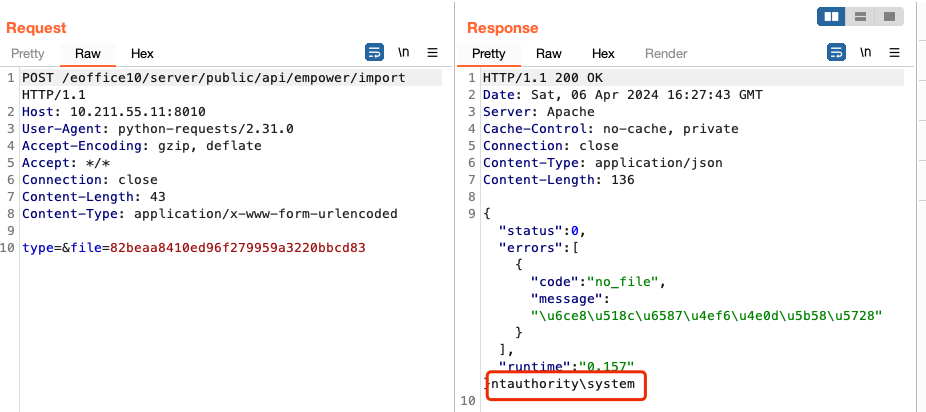
Task: Click the "errors" JSON key
Action: (x=530, y=248)
